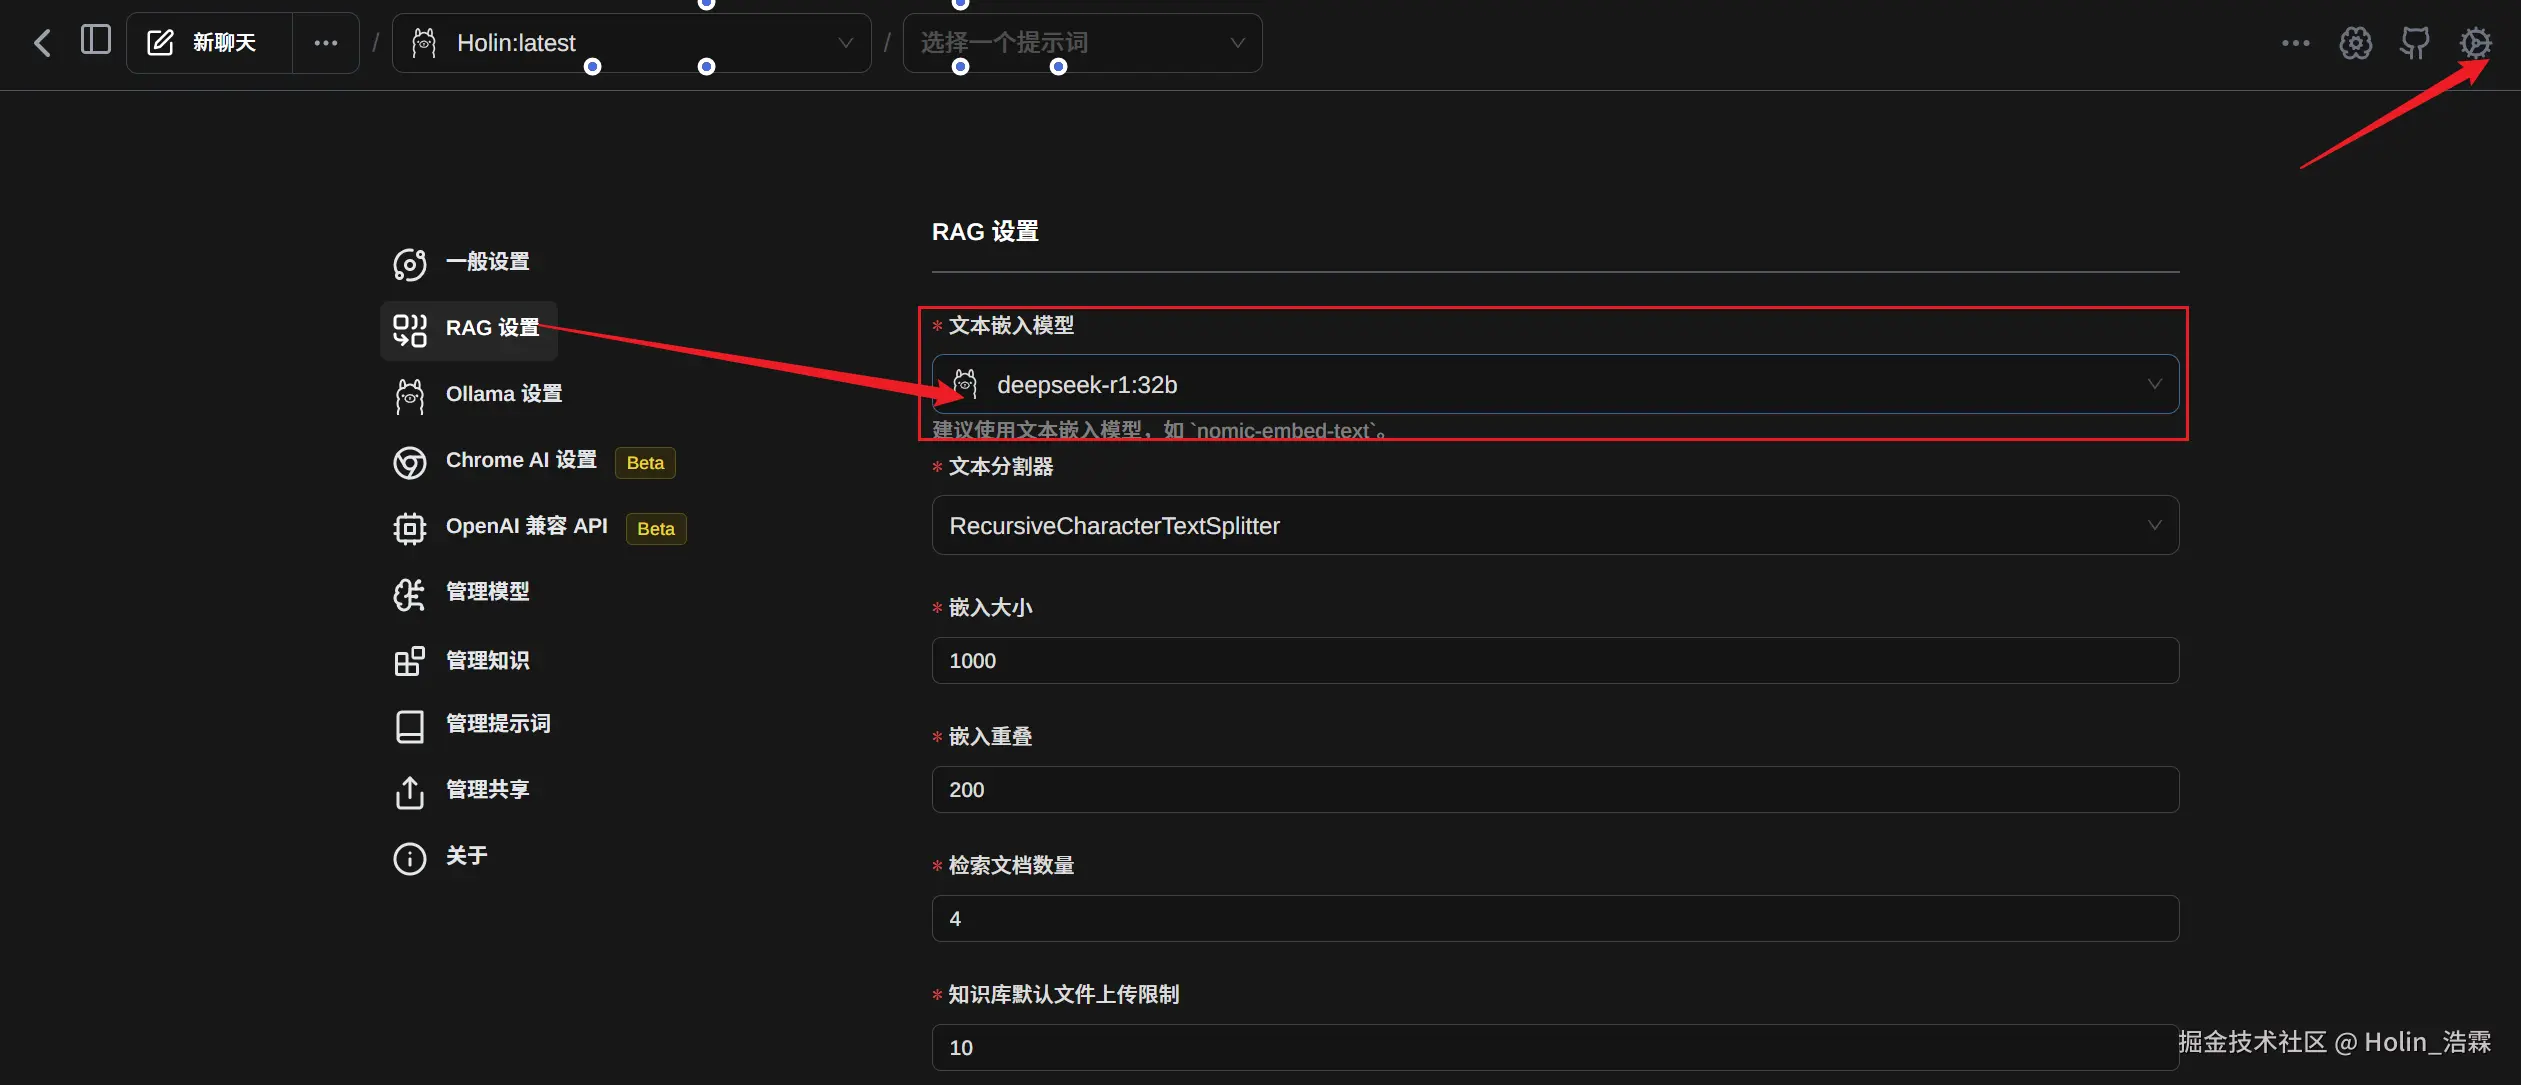Open Chrome AI 设置 Beta section

coord(520,460)
